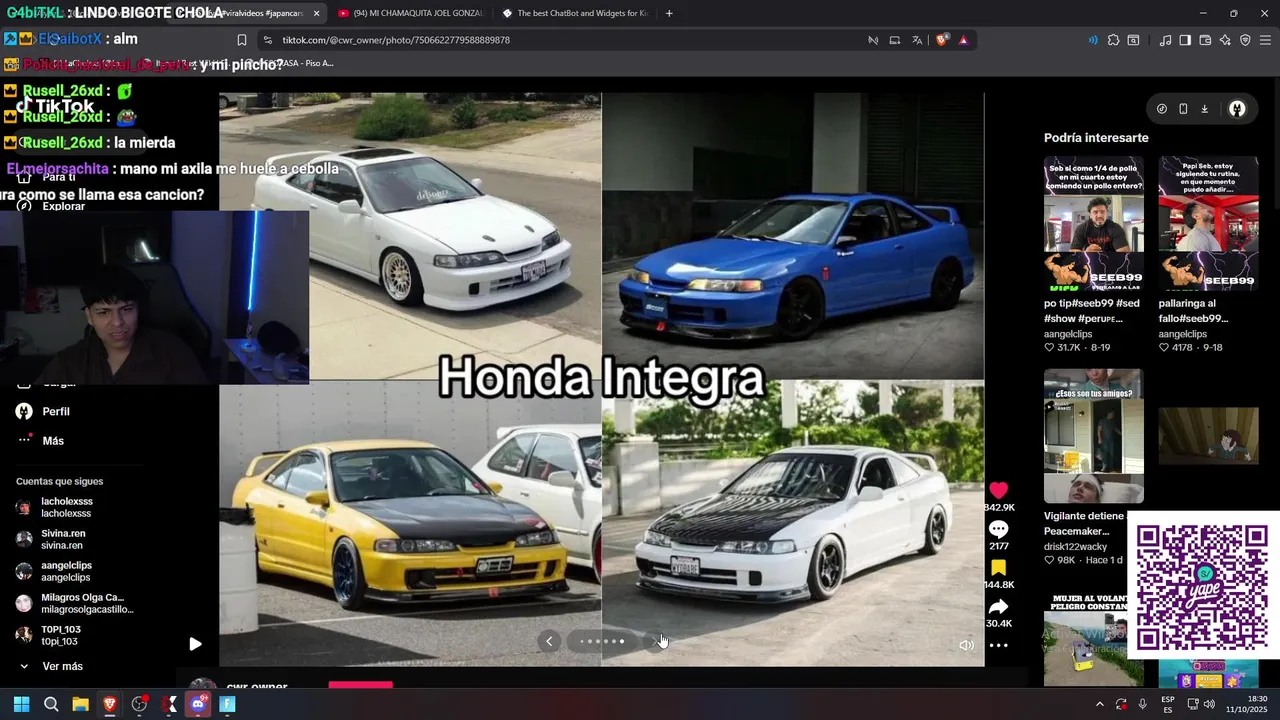This screenshot has height=720, width=1280.
Task: Open aangelclips followed account
Action: click(66, 571)
